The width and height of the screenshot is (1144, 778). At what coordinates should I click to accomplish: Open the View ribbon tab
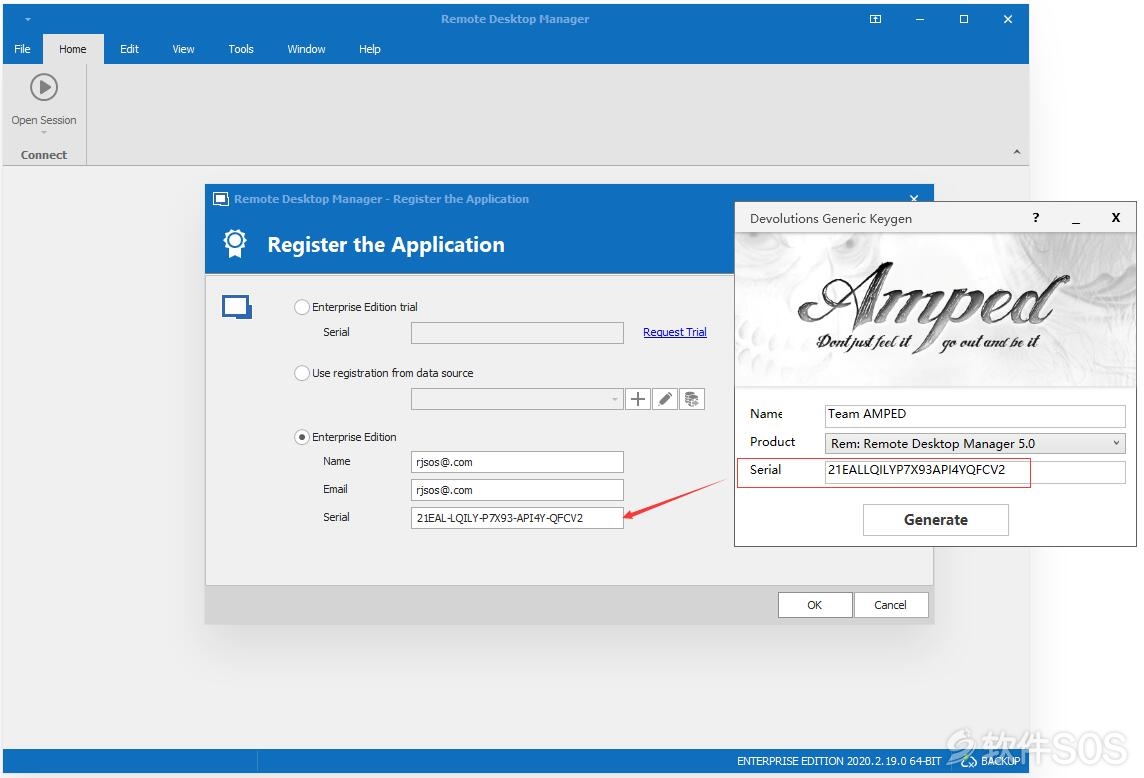(x=183, y=49)
